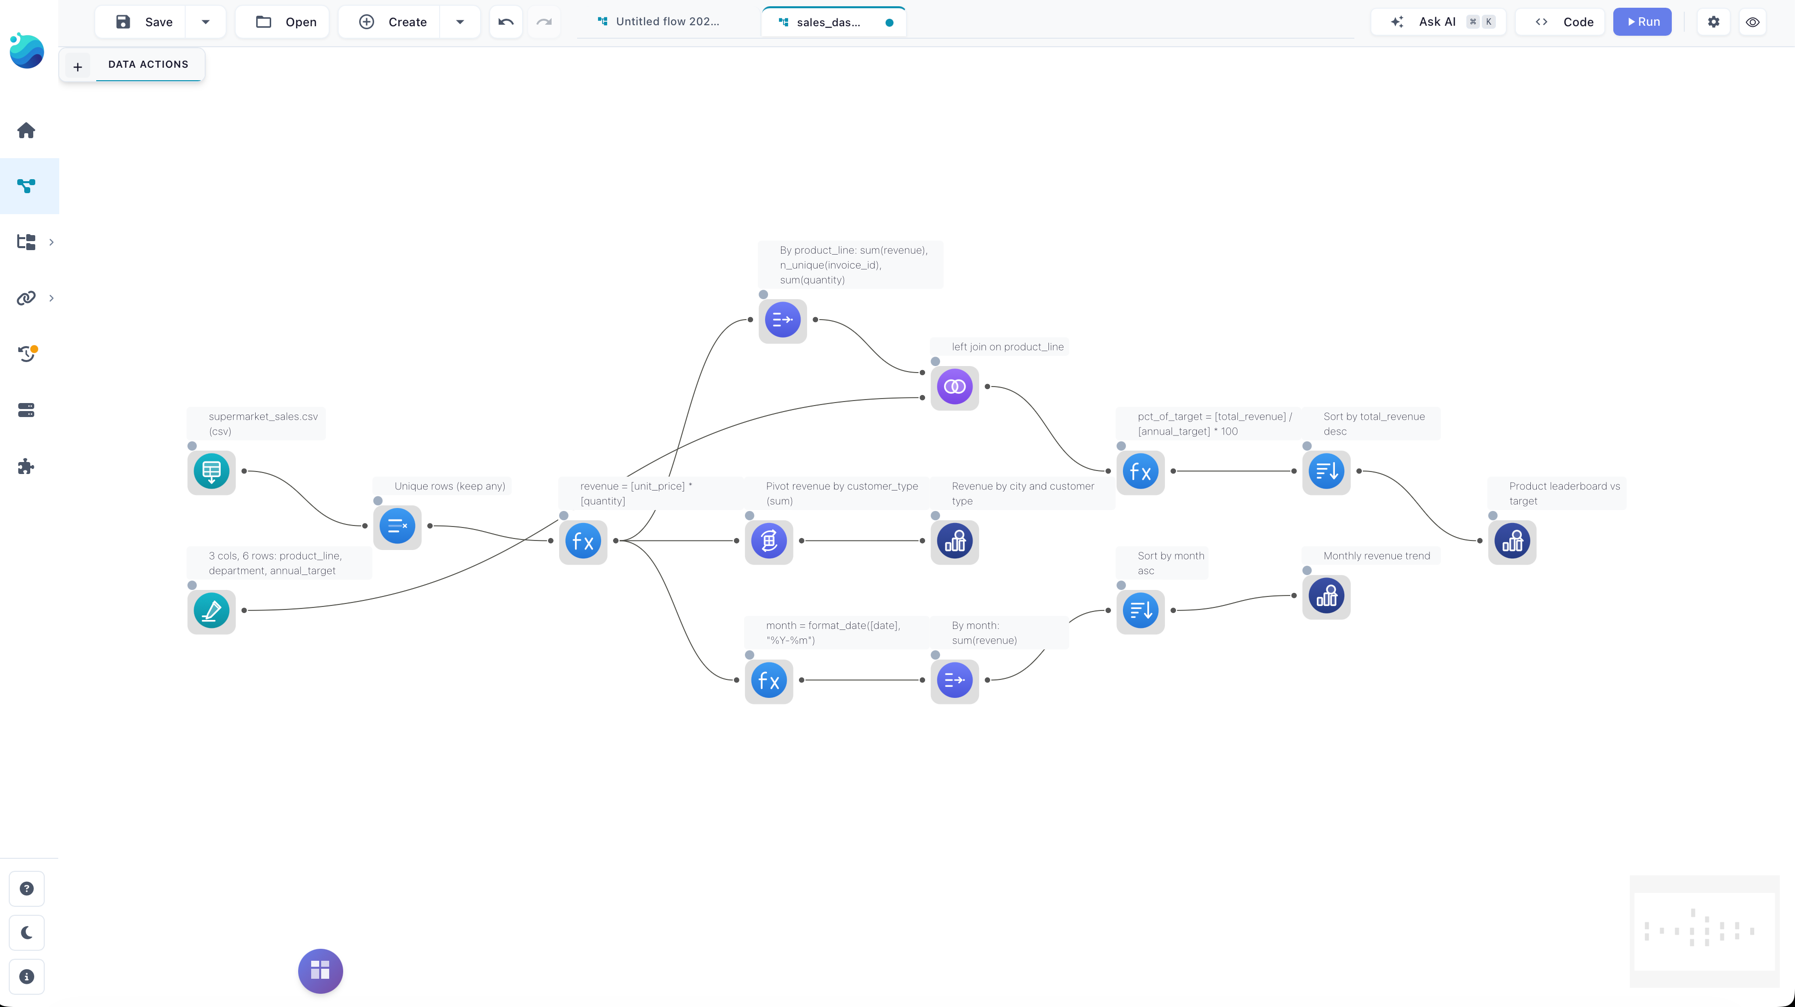
Task: Click the 'supermarket_sales.csv (csv)' label
Action: (263, 424)
